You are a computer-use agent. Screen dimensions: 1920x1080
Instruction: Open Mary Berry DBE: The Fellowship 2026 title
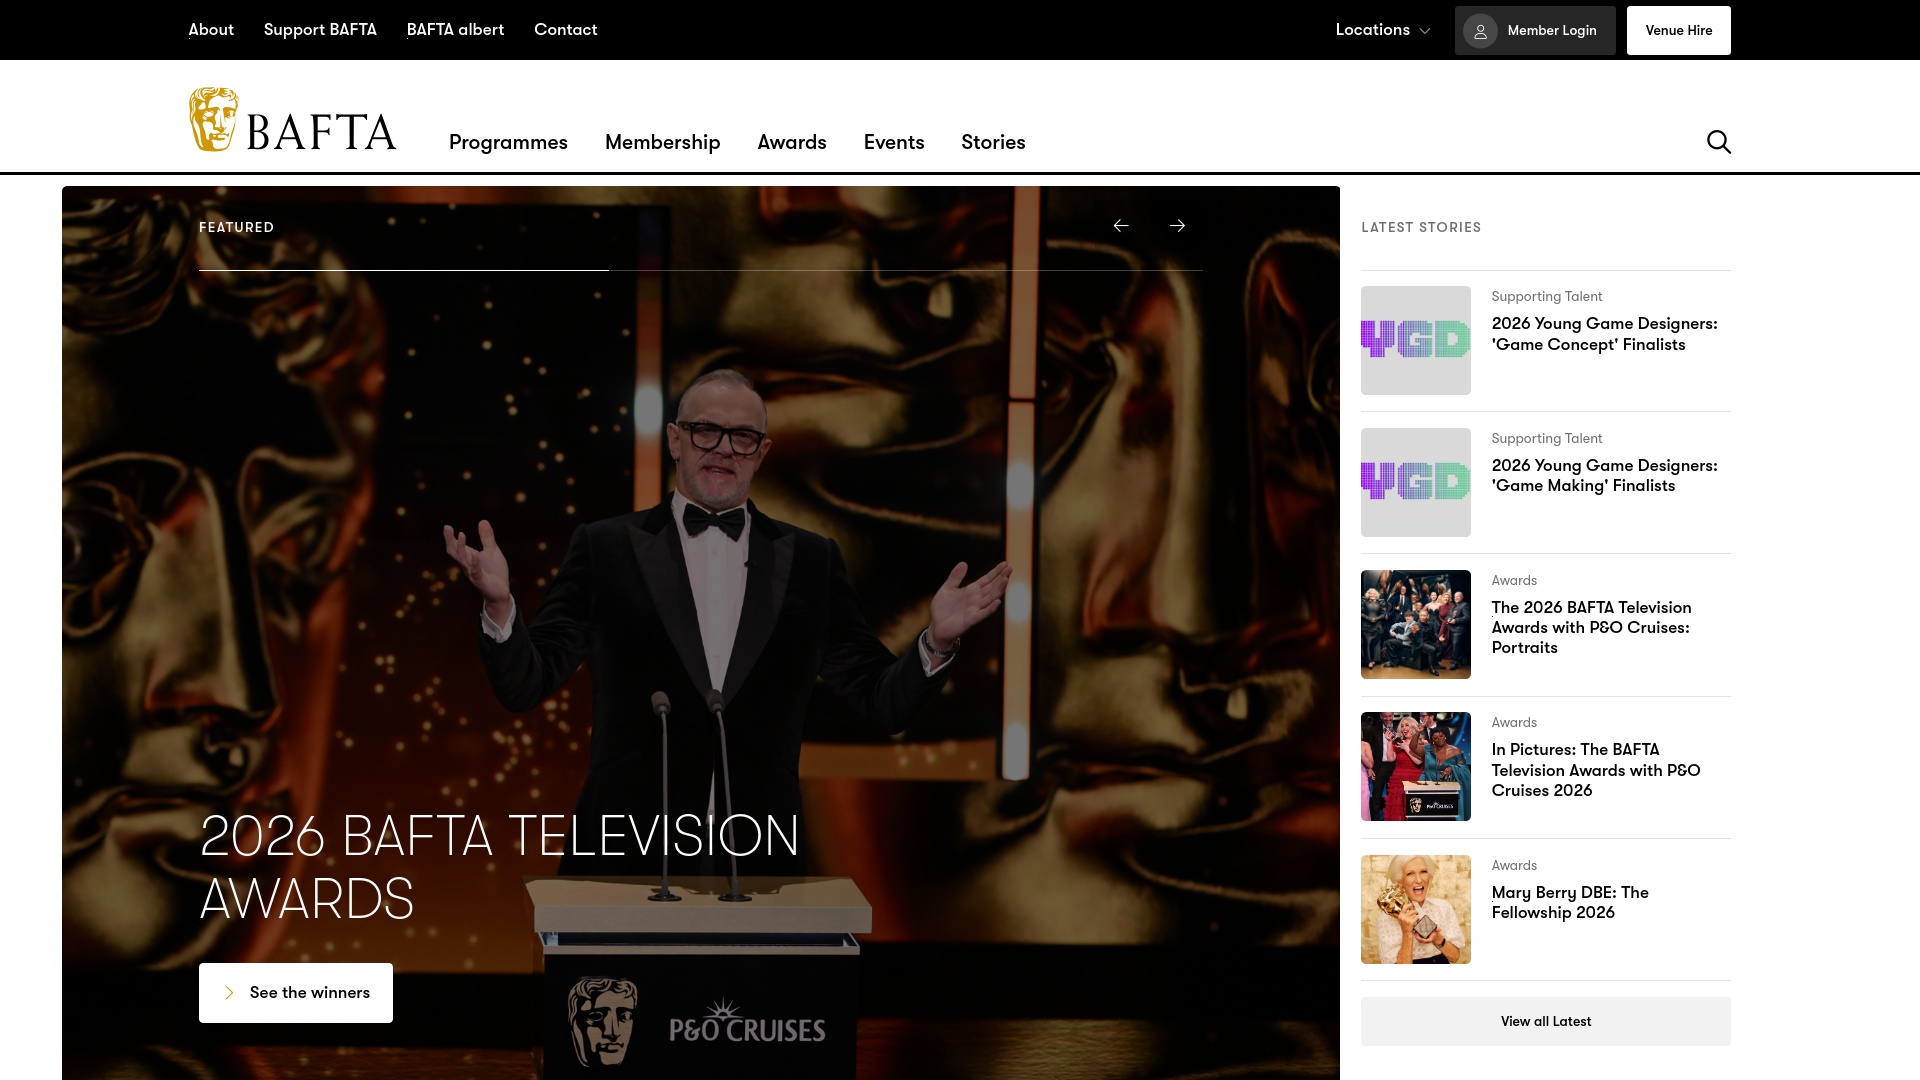click(1570, 902)
